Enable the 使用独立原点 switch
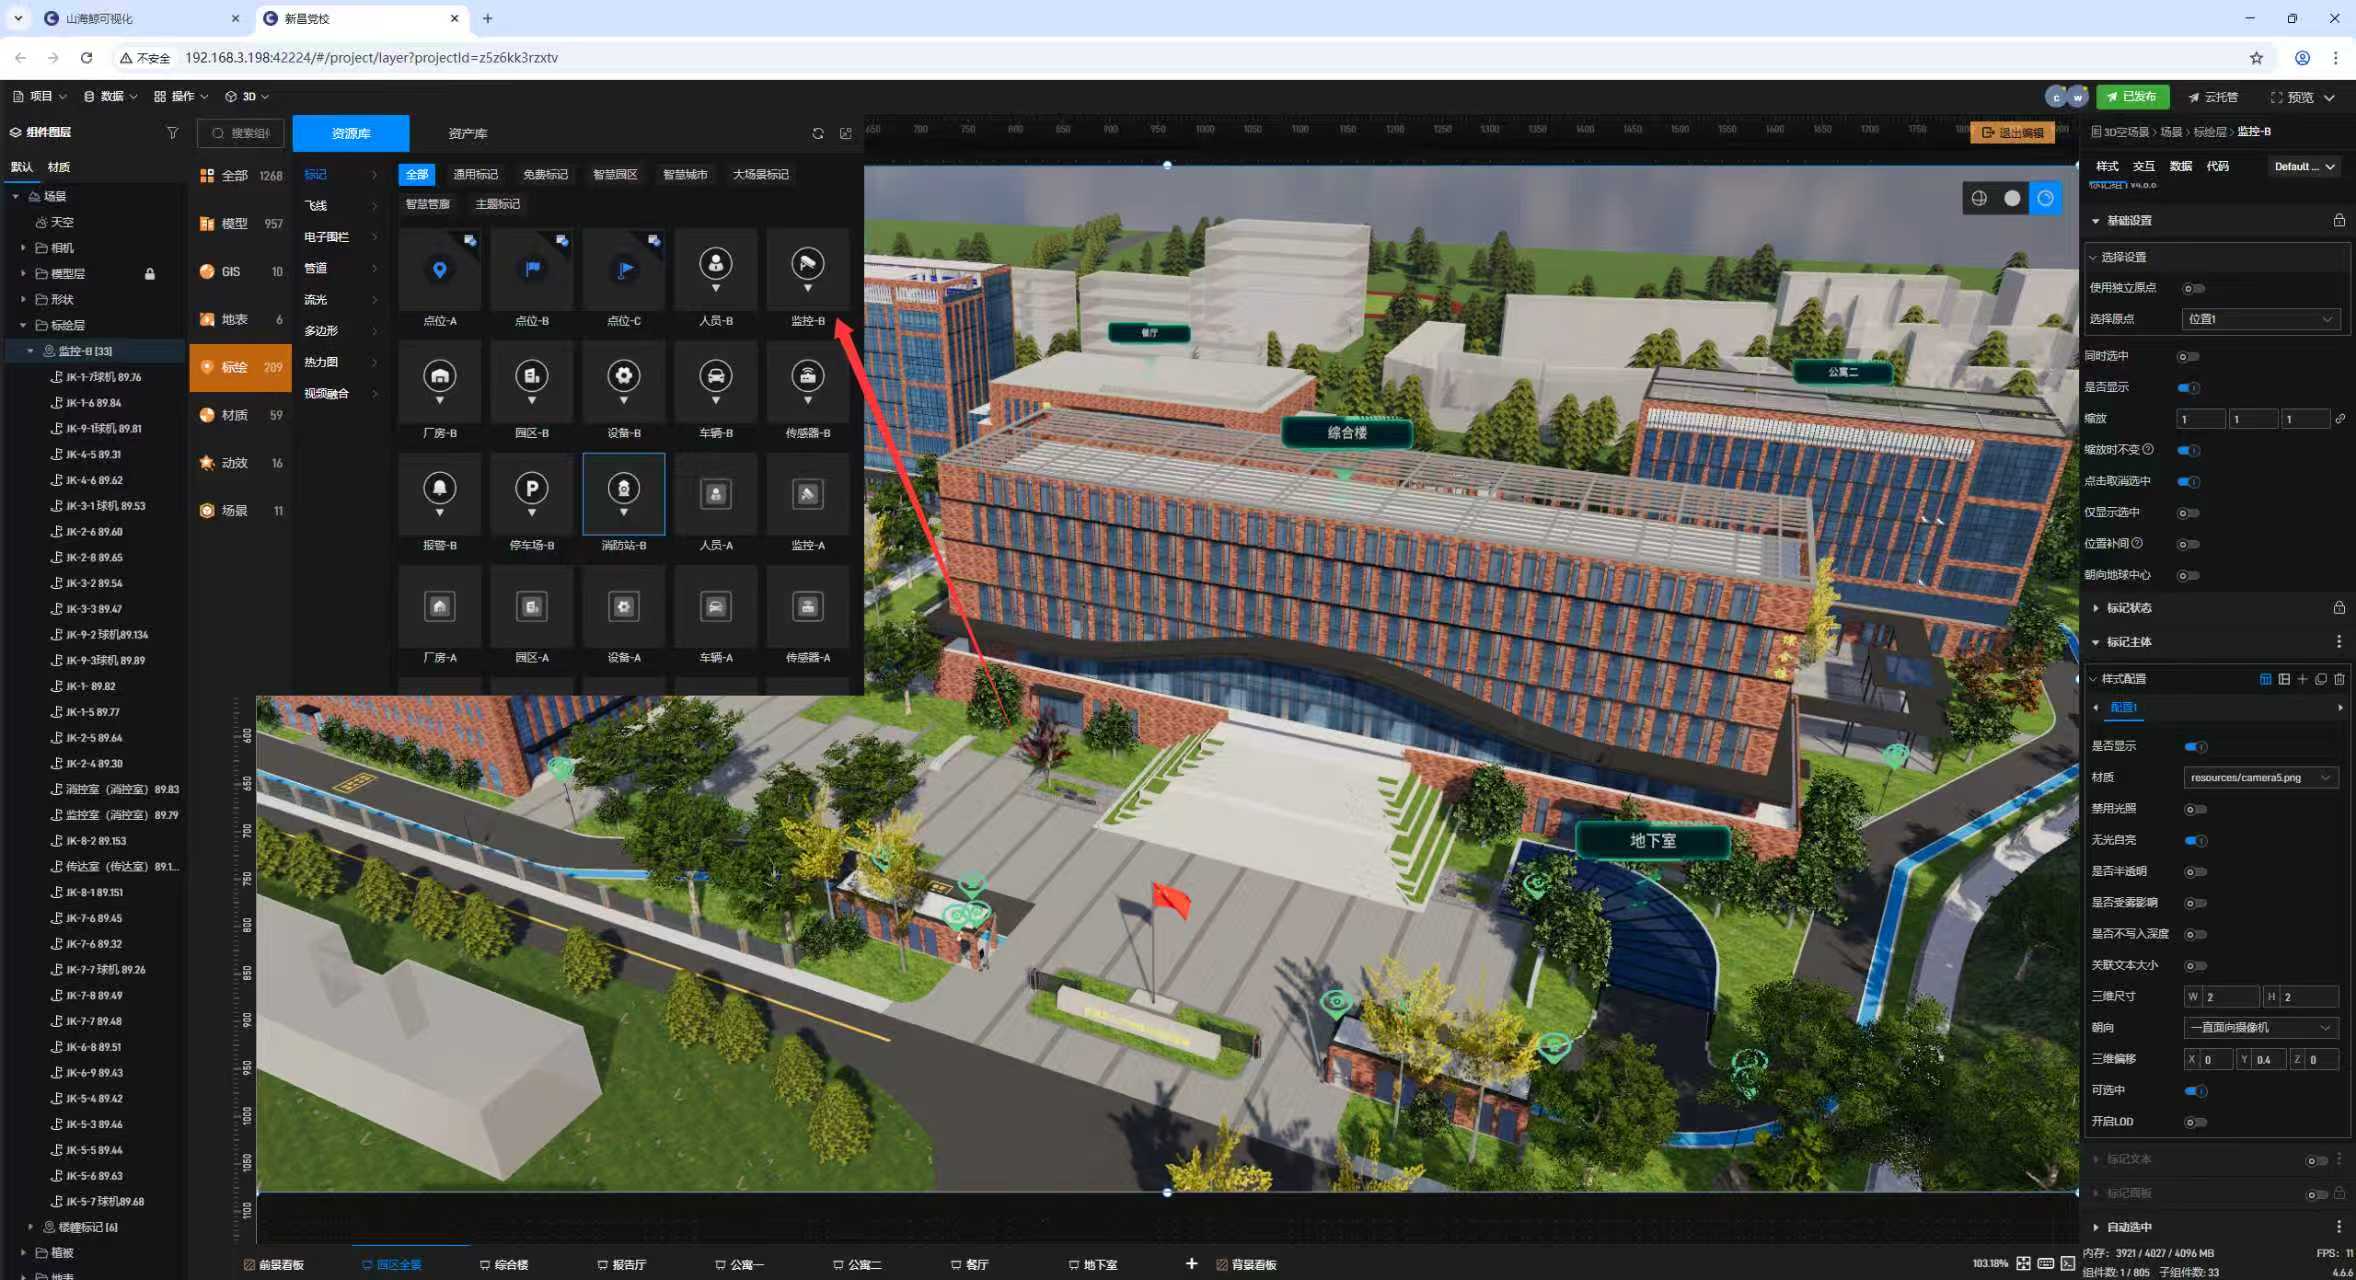2356x1280 pixels. [2193, 289]
